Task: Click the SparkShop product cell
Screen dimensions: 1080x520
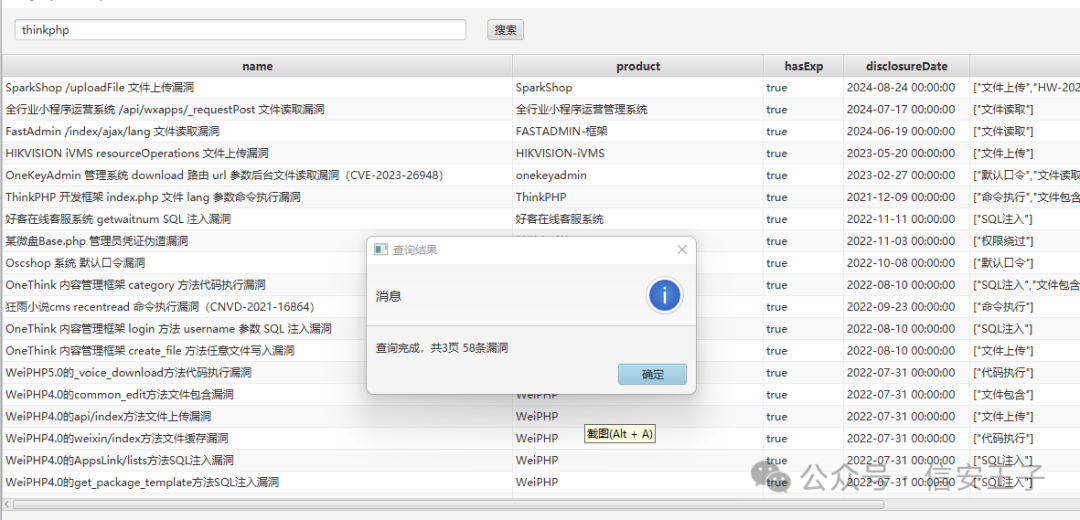Action: coord(638,87)
